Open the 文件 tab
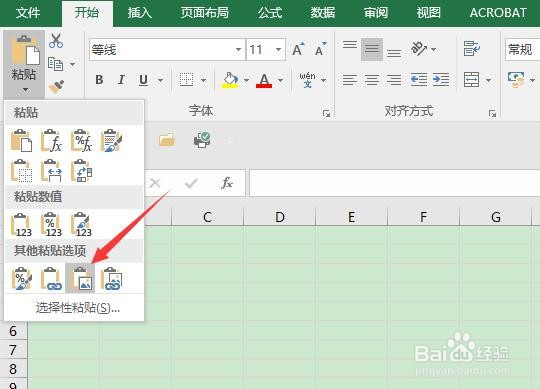 click(x=28, y=13)
